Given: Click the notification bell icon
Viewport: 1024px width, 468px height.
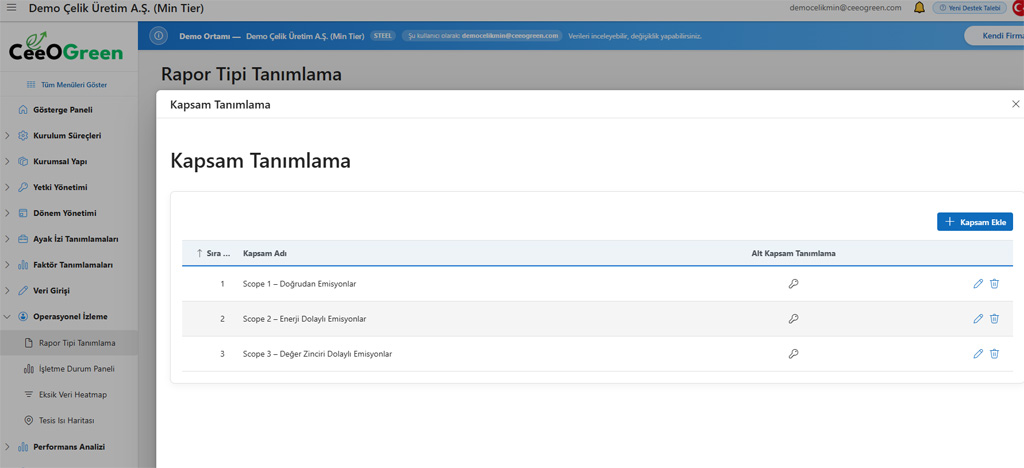Looking at the screenshot, I should click(920, 8).
